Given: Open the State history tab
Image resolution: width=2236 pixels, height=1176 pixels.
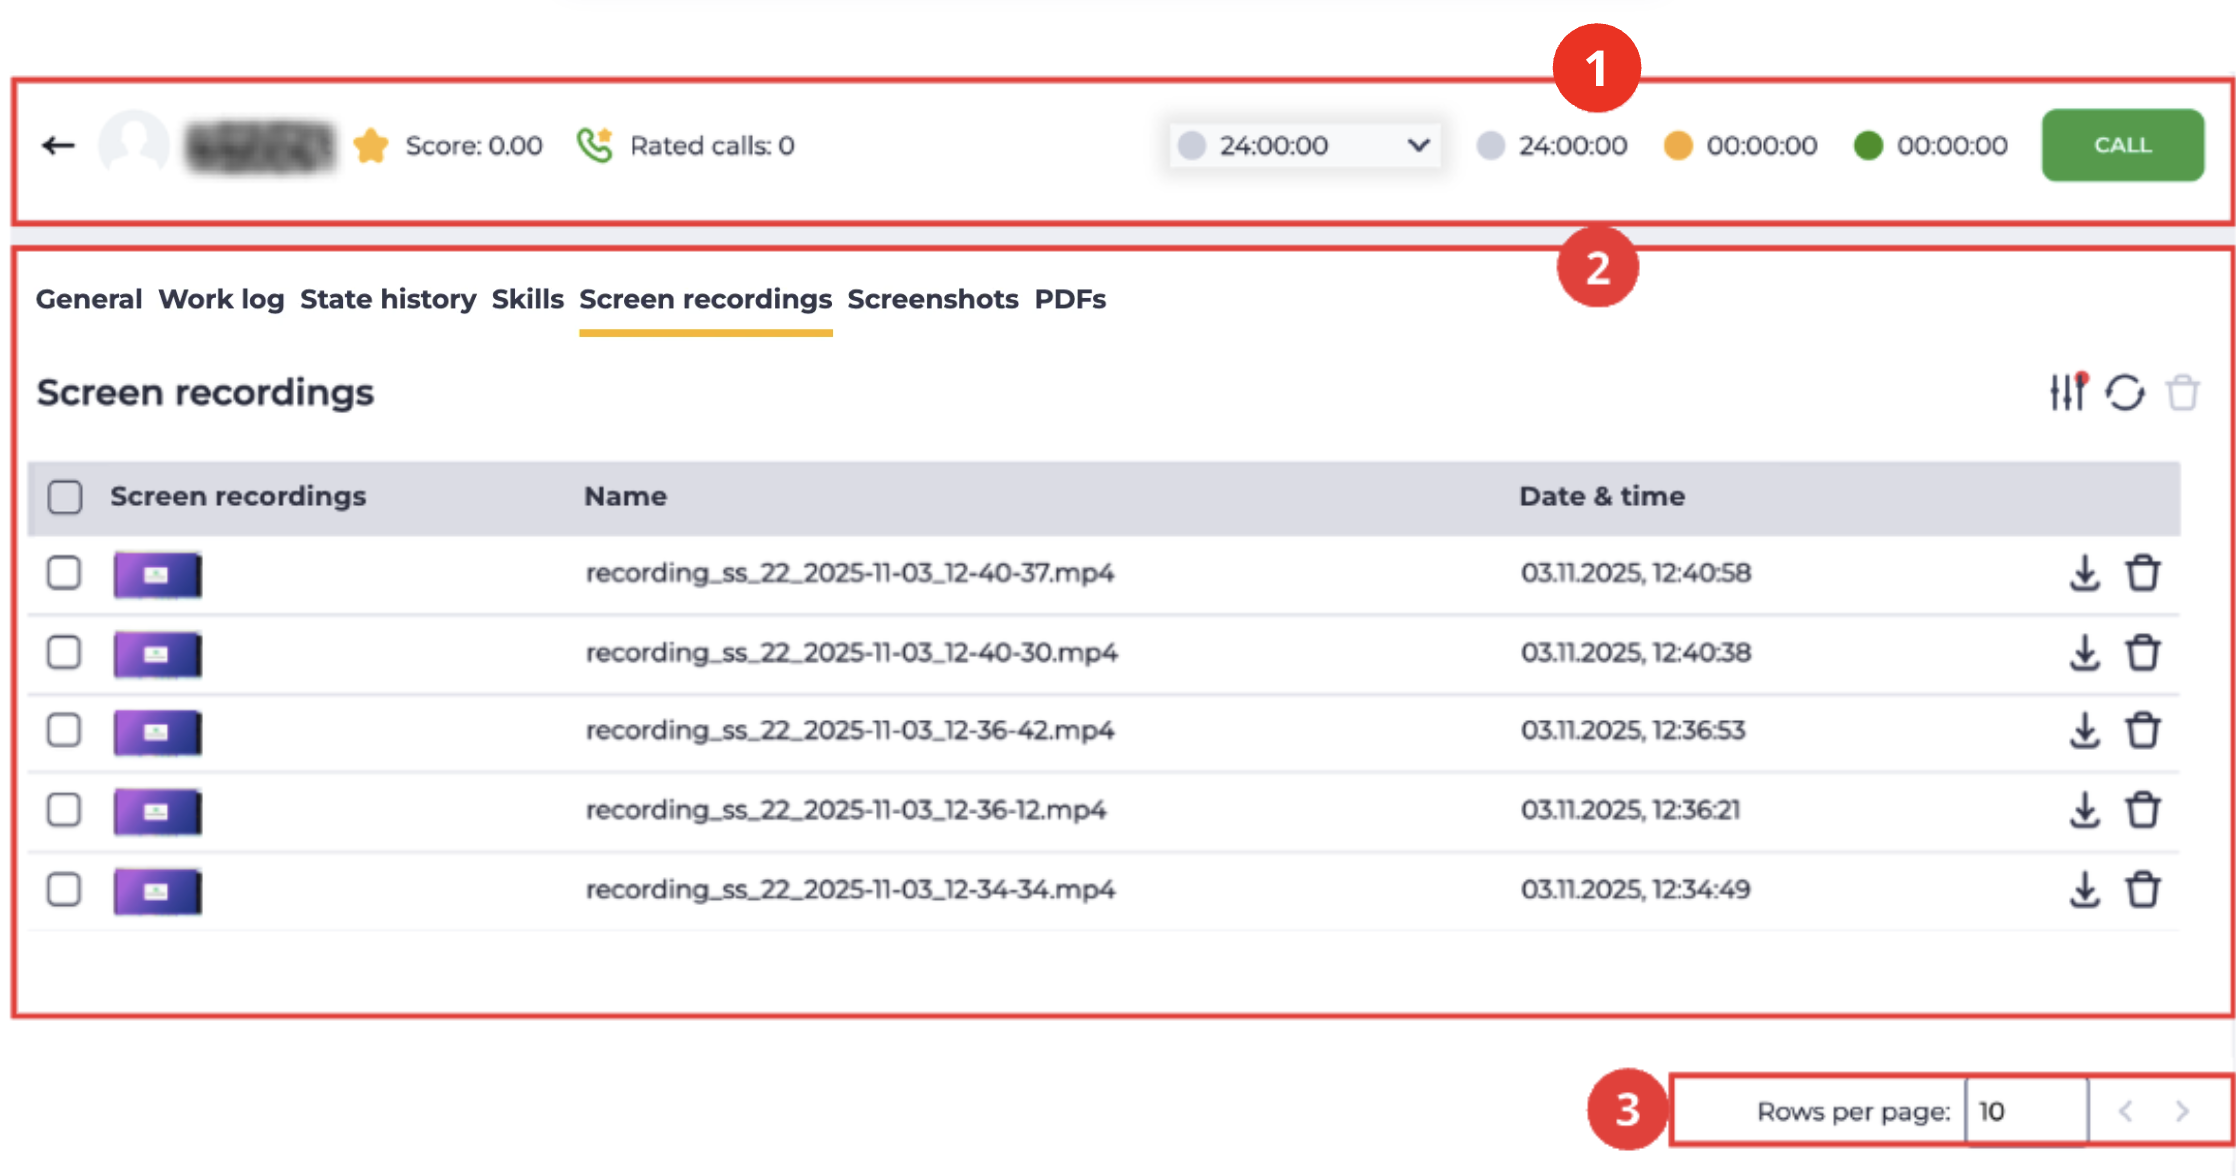Looking at the screenshot, I should pyautogui.click(x=388, y=299).
